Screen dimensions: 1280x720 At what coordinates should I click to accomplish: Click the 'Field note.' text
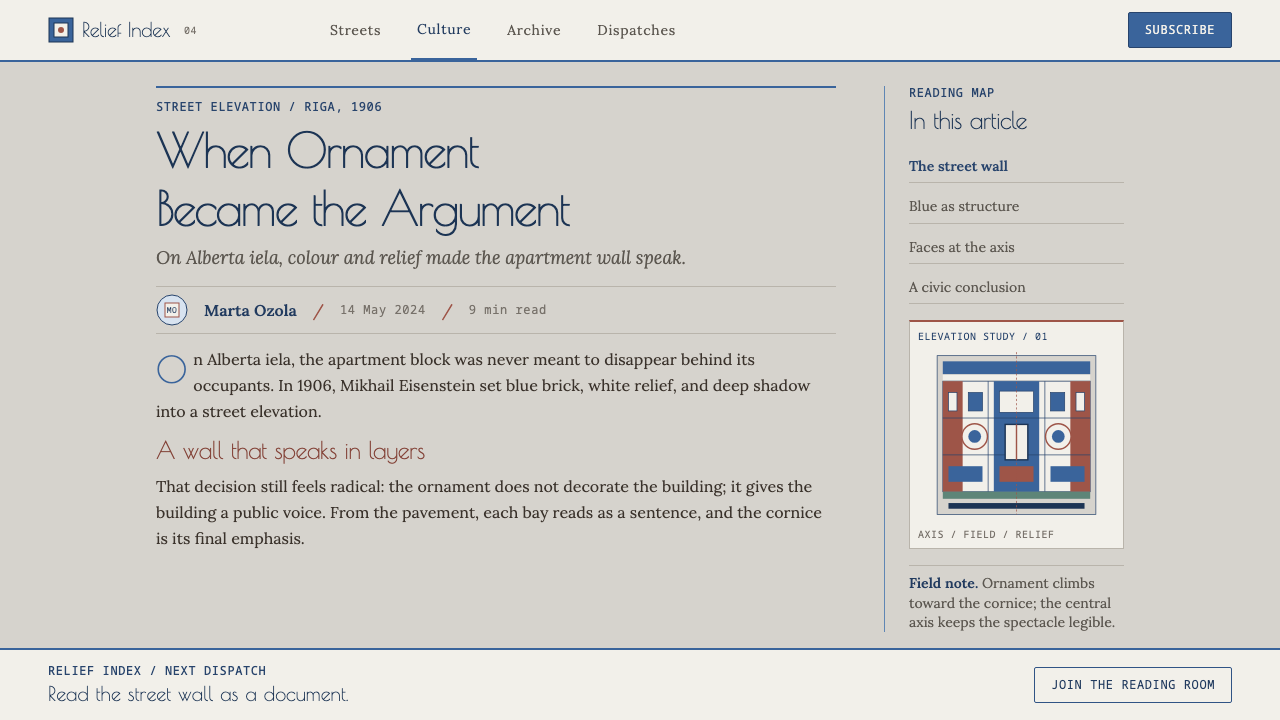pos(943,583)
